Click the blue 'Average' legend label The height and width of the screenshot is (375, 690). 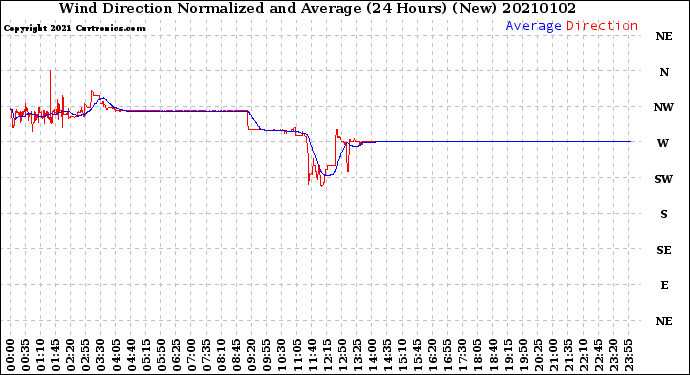[533, 26]
